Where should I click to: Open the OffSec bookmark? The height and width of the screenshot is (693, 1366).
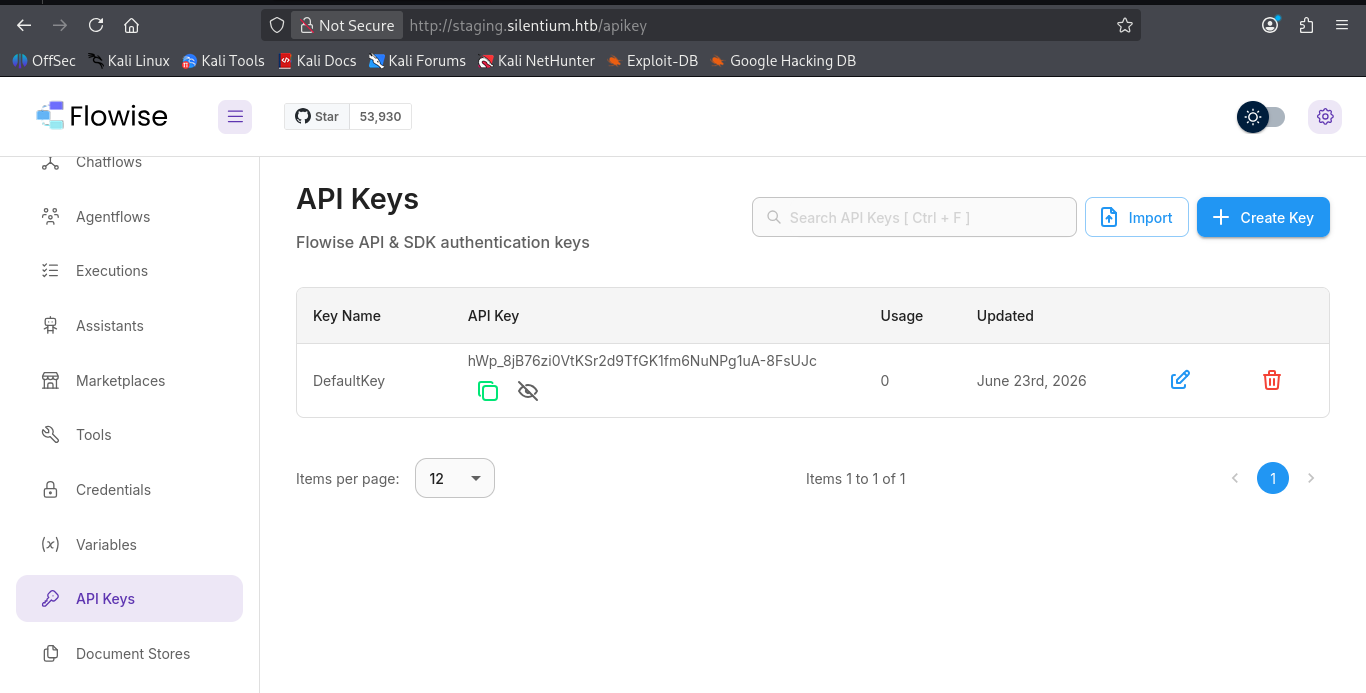(x=44, y=61)
